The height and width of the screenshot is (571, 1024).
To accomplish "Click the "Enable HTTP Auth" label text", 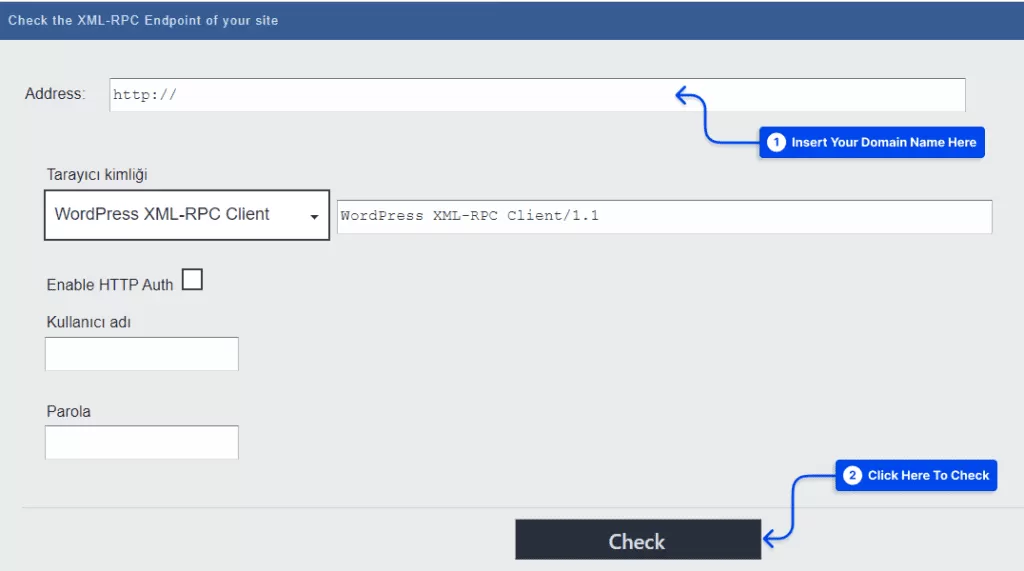I will pyautogui.click(x=110, y=285).
